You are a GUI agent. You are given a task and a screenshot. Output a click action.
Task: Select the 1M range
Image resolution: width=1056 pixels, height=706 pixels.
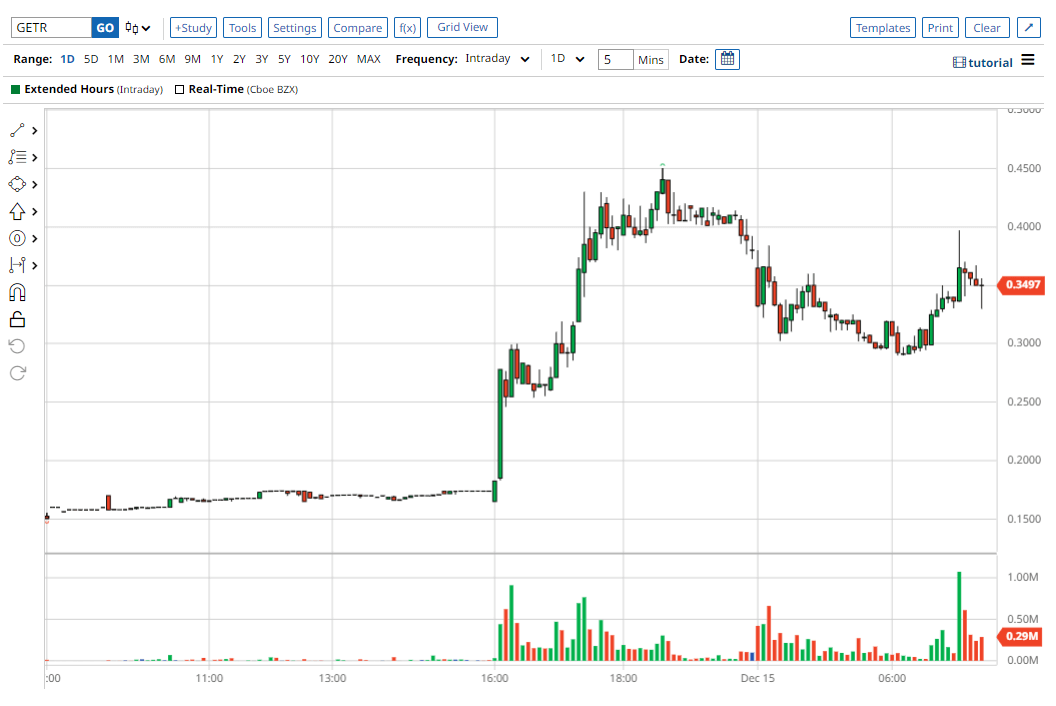(116, 59)
